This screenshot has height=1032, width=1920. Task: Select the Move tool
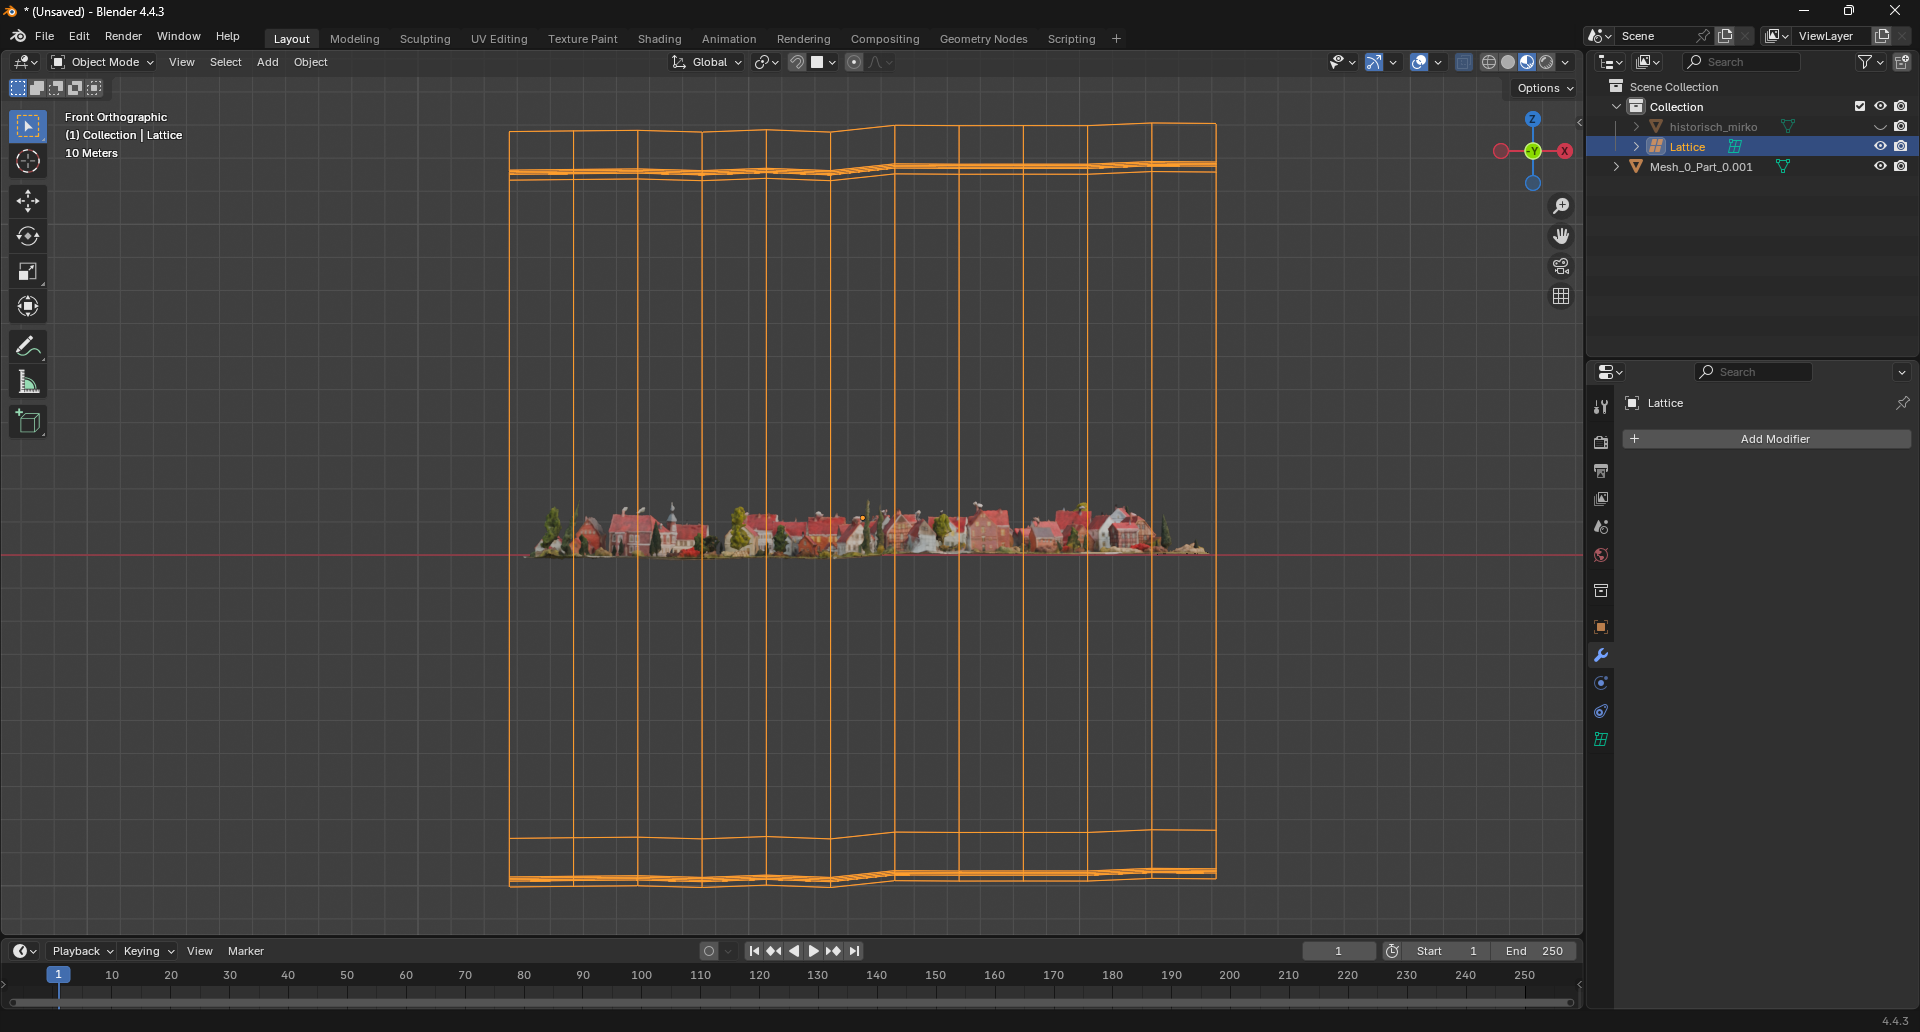(x=27, y=201)
